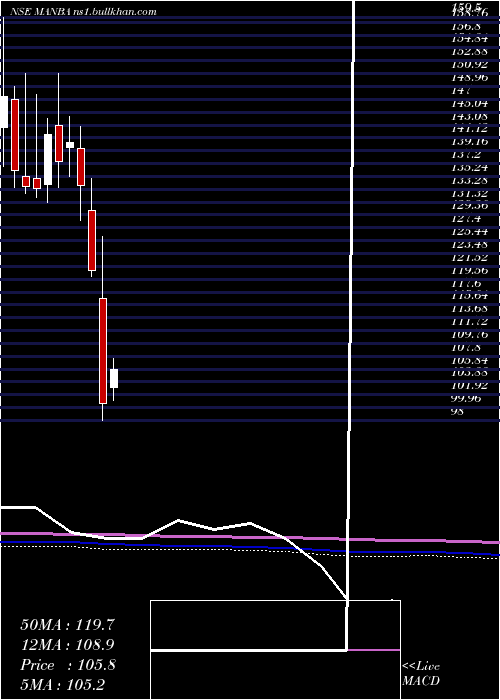Select the 127.4 price level label
The height and width of the screenshot is (700, 500).
click(x=466, y=219)
